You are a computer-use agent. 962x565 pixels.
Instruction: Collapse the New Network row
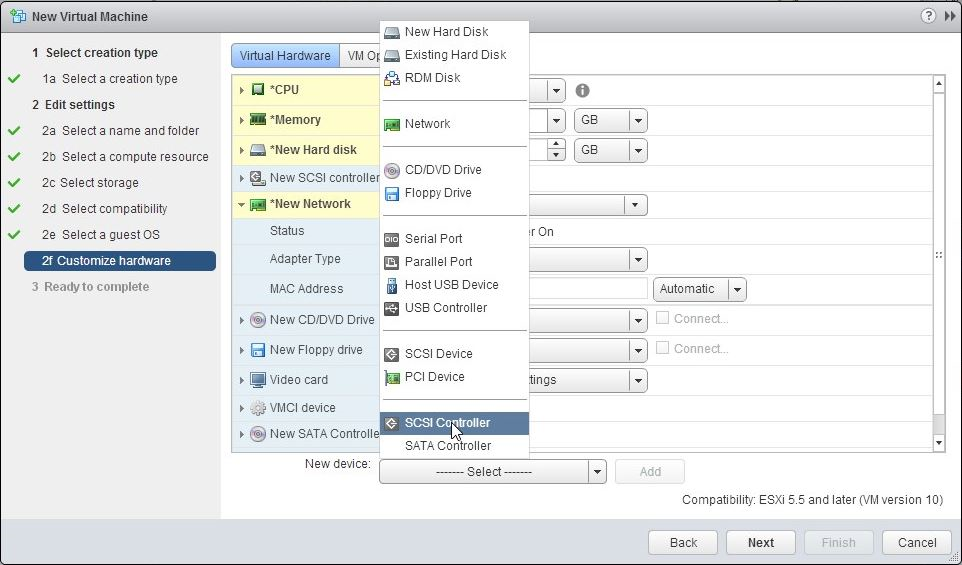tap(242, 205)
